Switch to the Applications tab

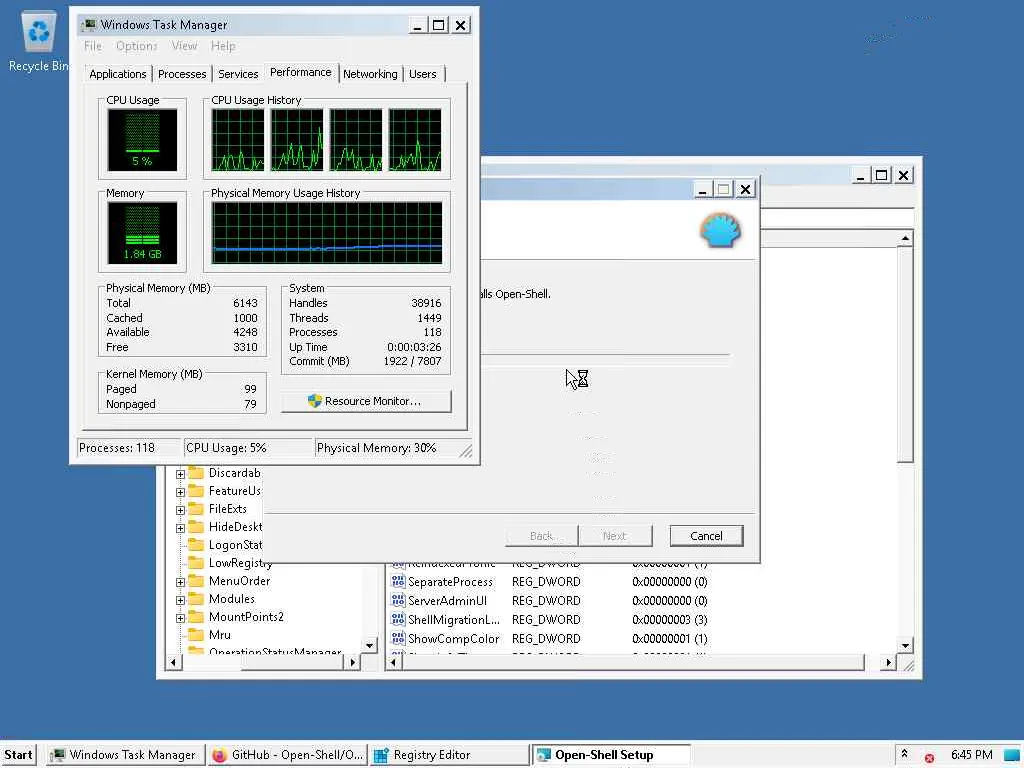118,74
